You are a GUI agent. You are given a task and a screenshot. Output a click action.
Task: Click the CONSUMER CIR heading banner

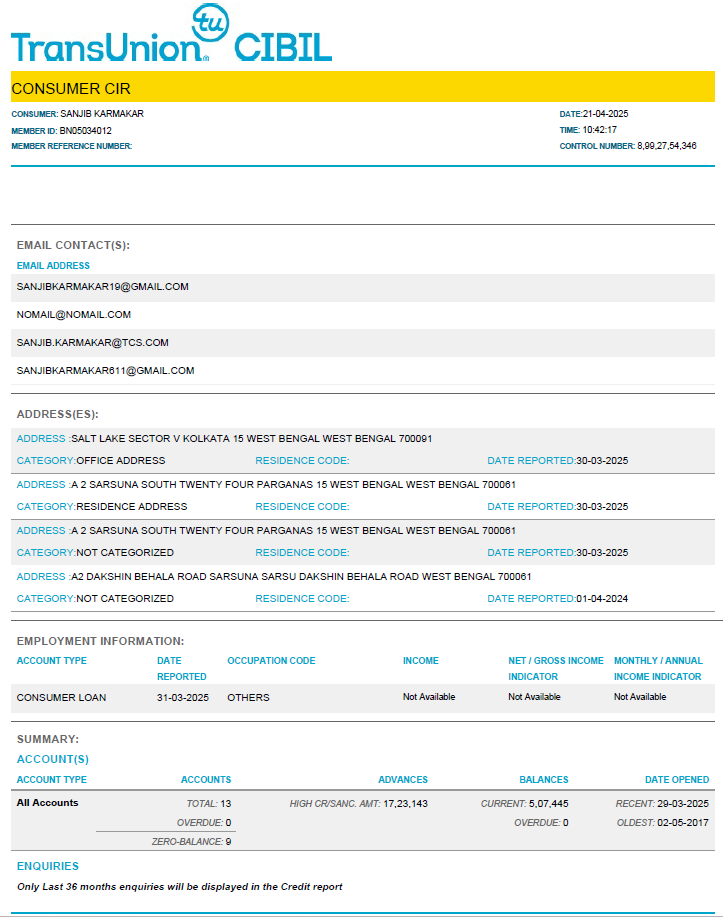tap(363, 87)
